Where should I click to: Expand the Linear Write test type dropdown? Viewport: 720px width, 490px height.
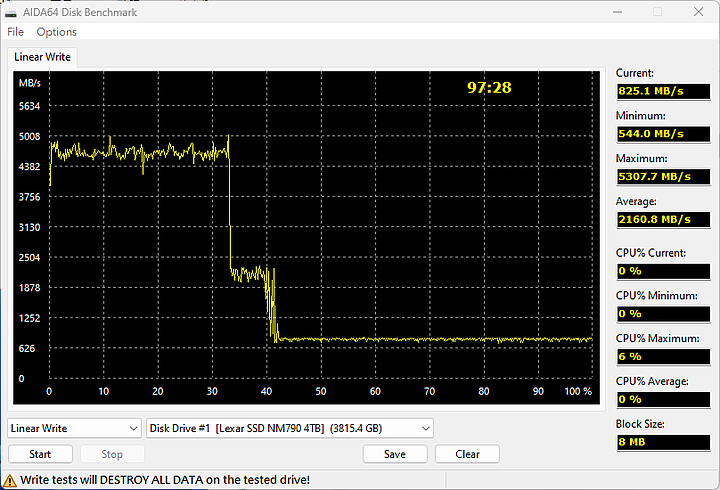pos(74,428)
